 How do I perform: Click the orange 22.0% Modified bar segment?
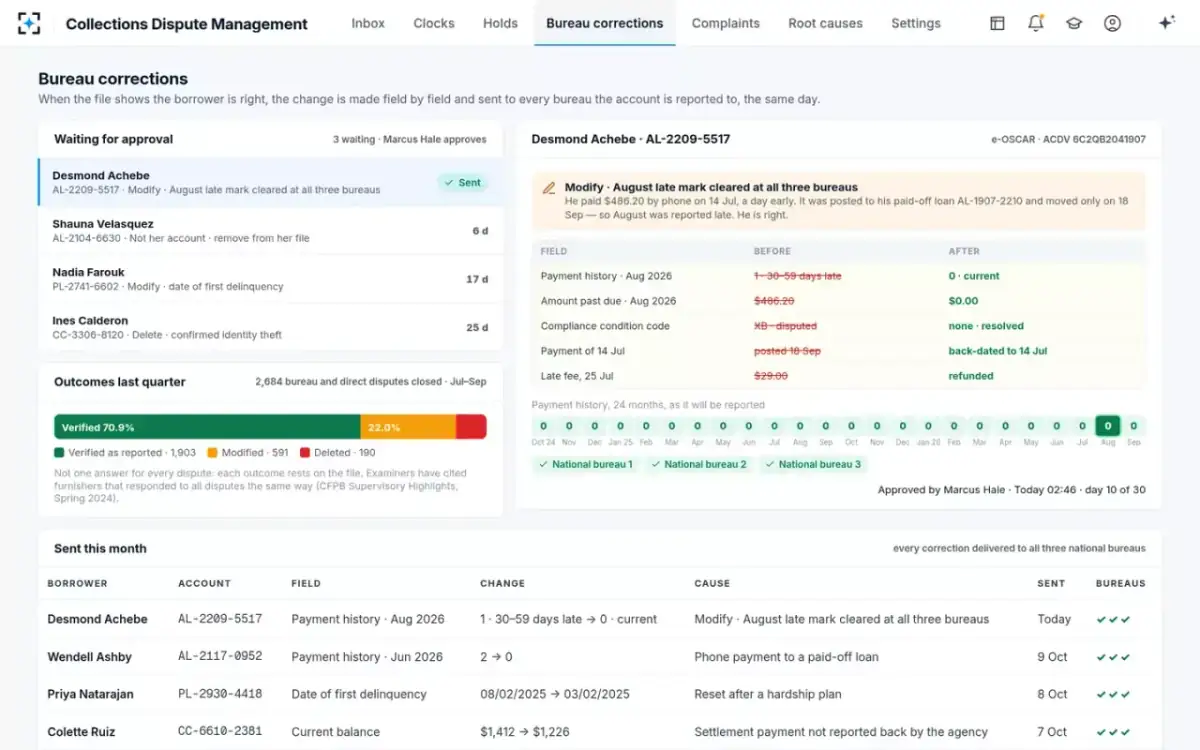coord(408,427)
